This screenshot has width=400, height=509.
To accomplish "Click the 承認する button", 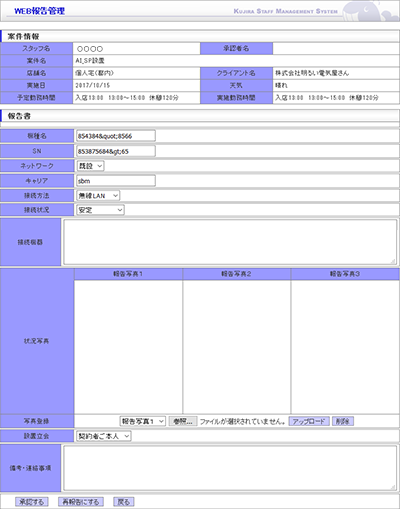I will [x=32, y=502].
